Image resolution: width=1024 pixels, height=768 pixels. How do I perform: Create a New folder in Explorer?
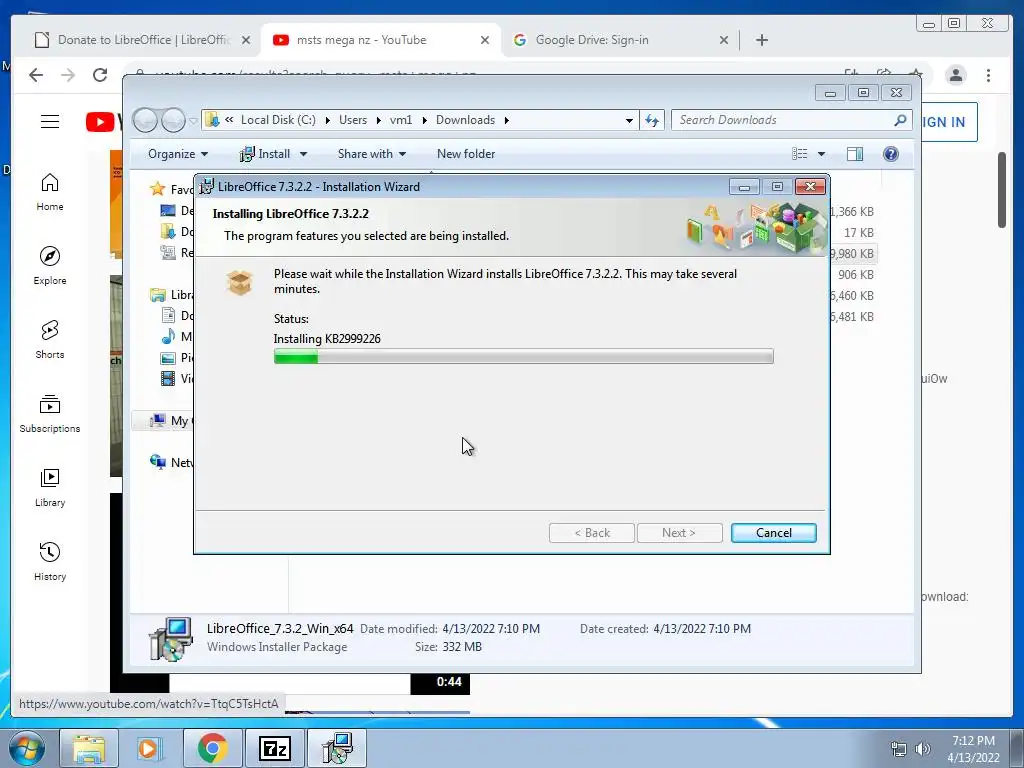point(466,154)
